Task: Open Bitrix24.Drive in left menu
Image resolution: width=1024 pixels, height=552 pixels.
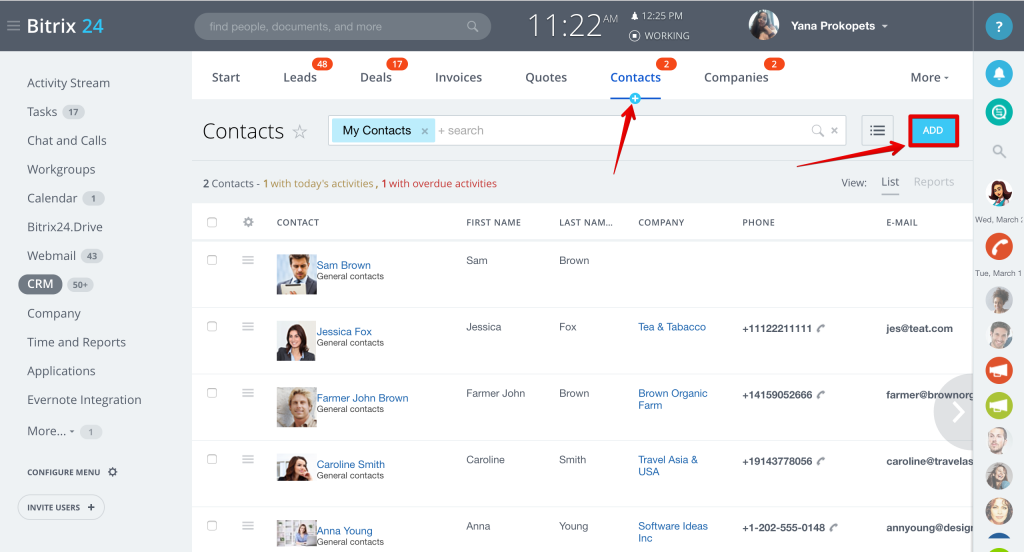Action: click(65, 227)
